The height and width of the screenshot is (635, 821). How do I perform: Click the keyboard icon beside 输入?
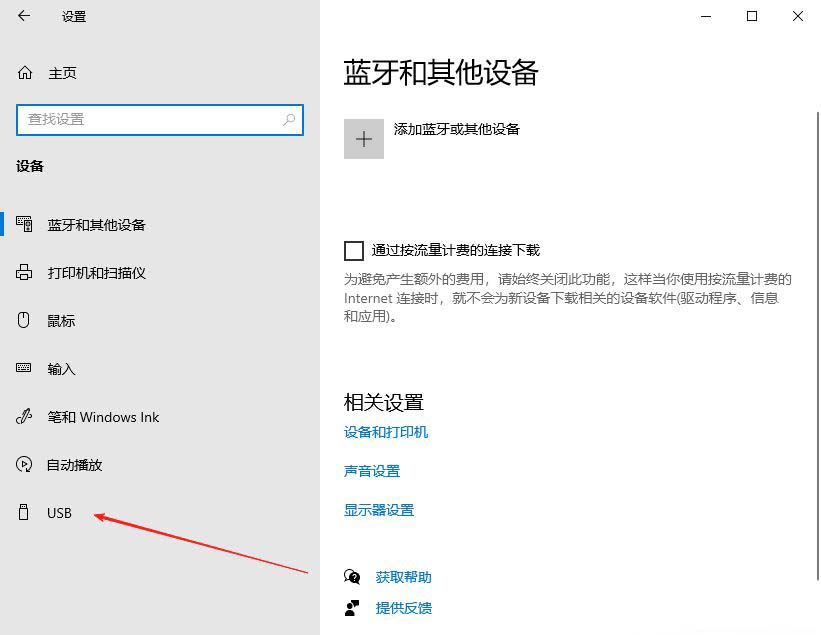click(x=25, y=369)
